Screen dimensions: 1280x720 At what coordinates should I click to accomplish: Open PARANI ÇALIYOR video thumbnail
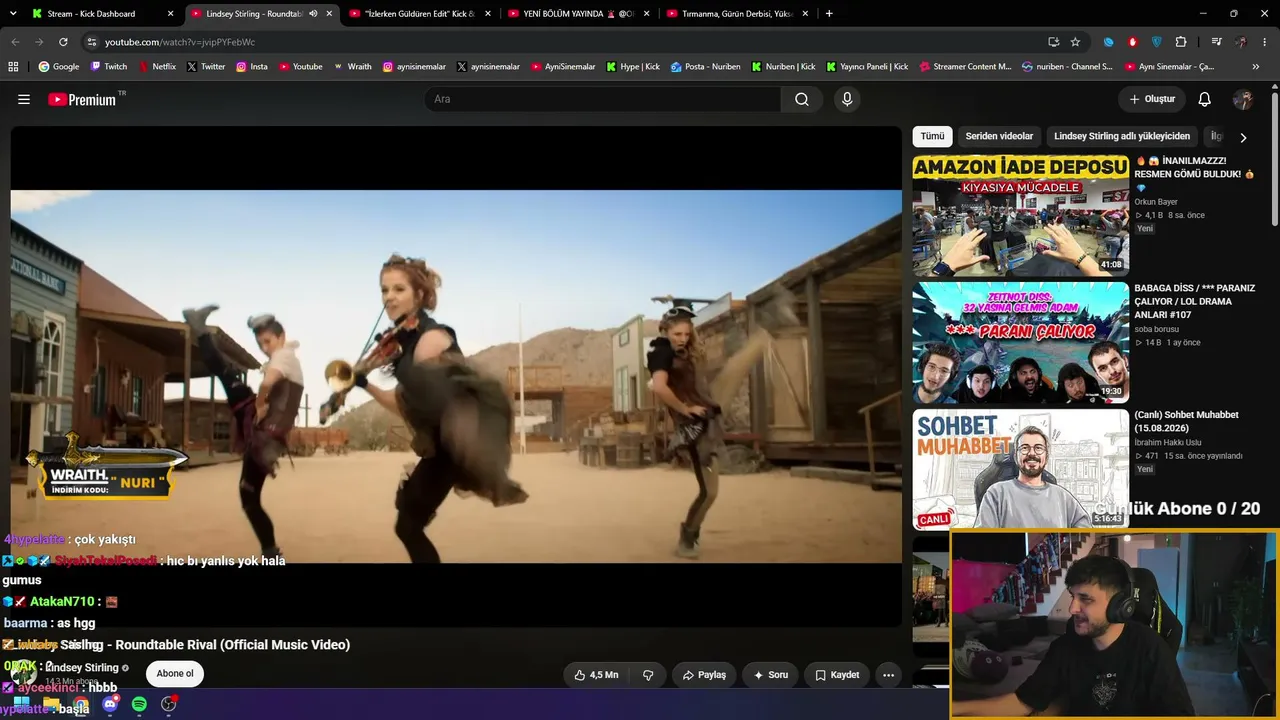(x=1020, y=343)
